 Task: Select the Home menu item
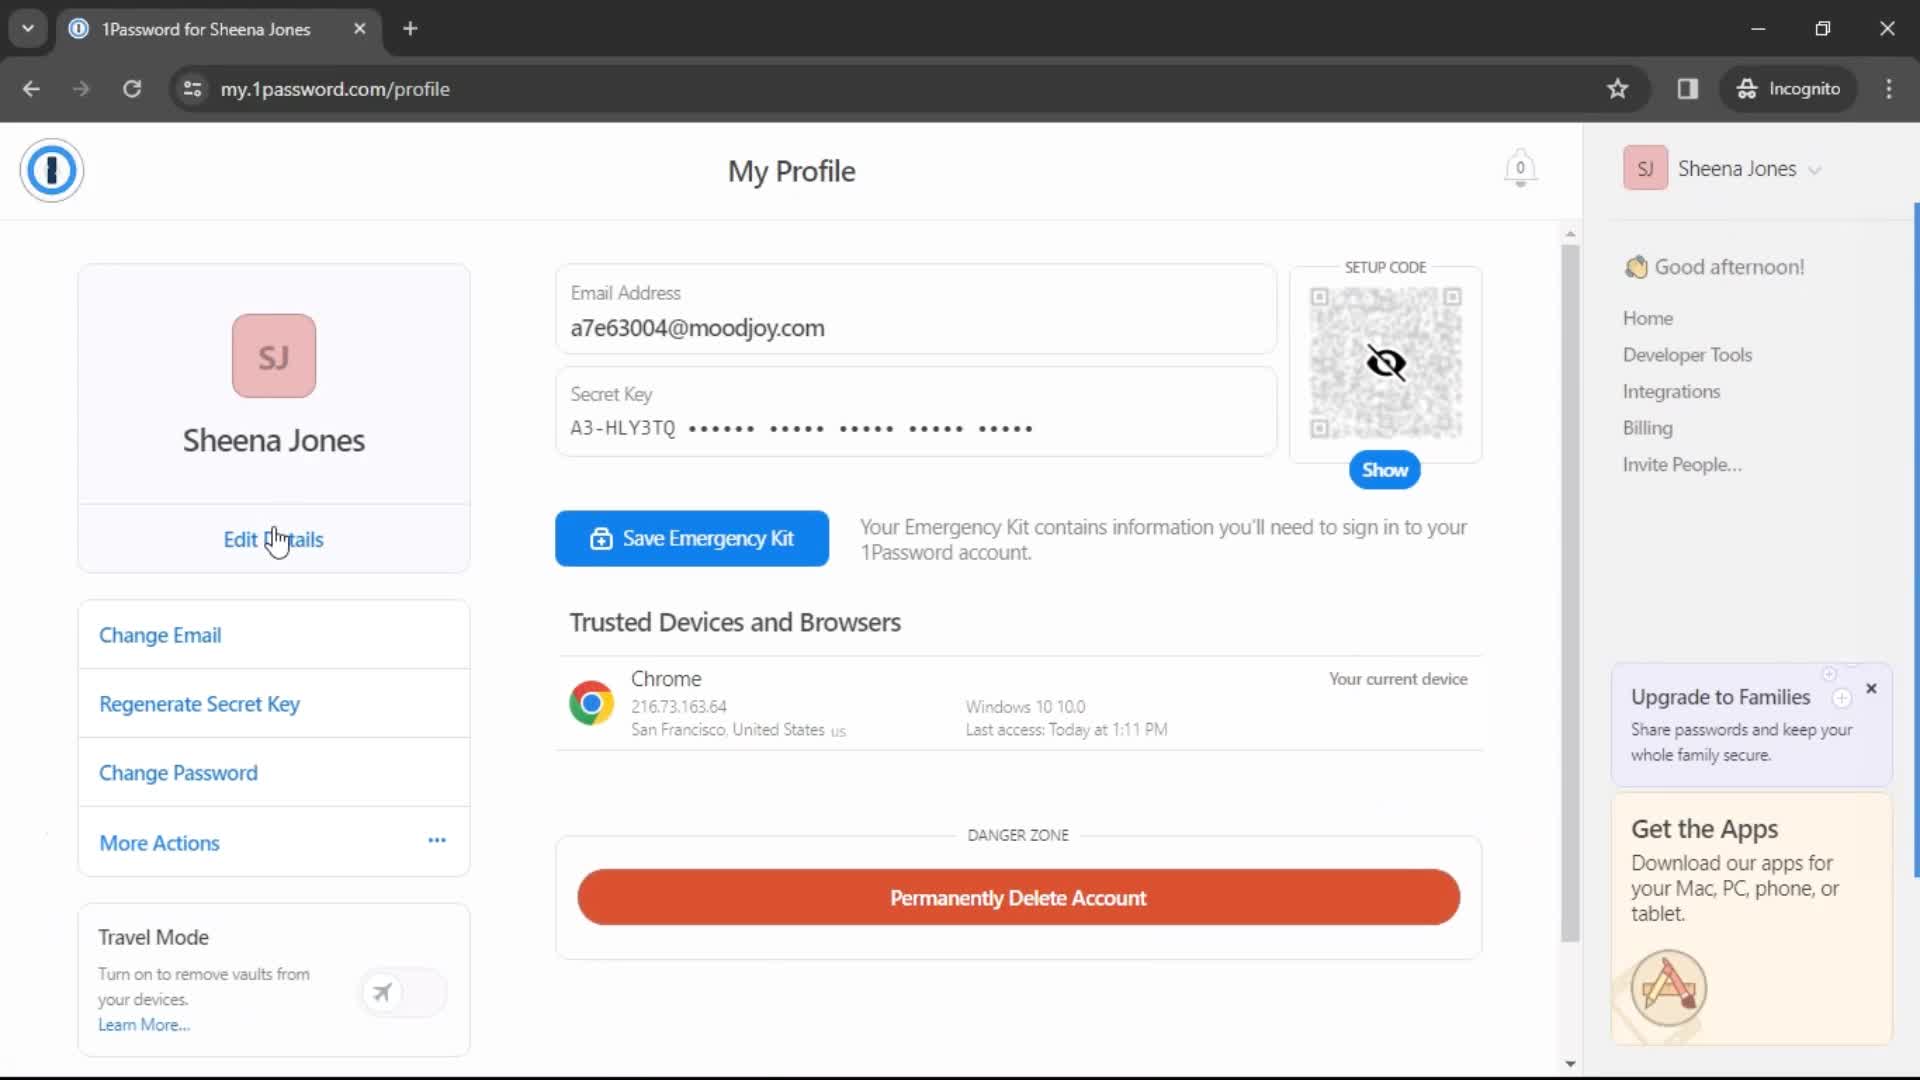1652,318
